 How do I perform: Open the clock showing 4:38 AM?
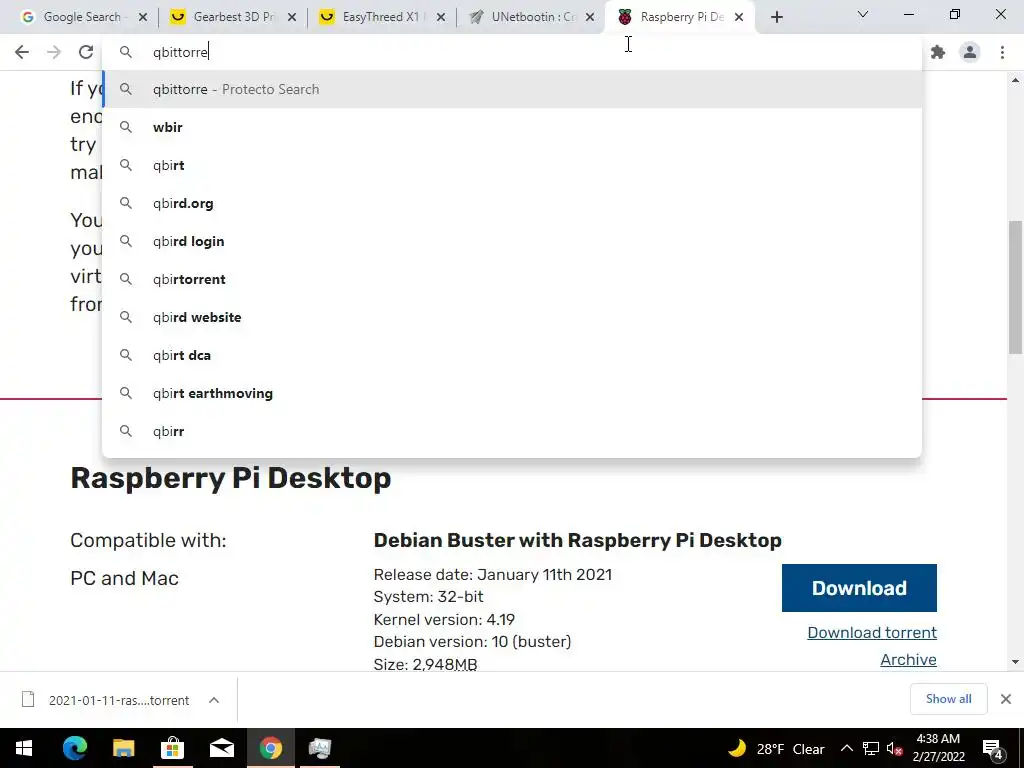[938, 748]
